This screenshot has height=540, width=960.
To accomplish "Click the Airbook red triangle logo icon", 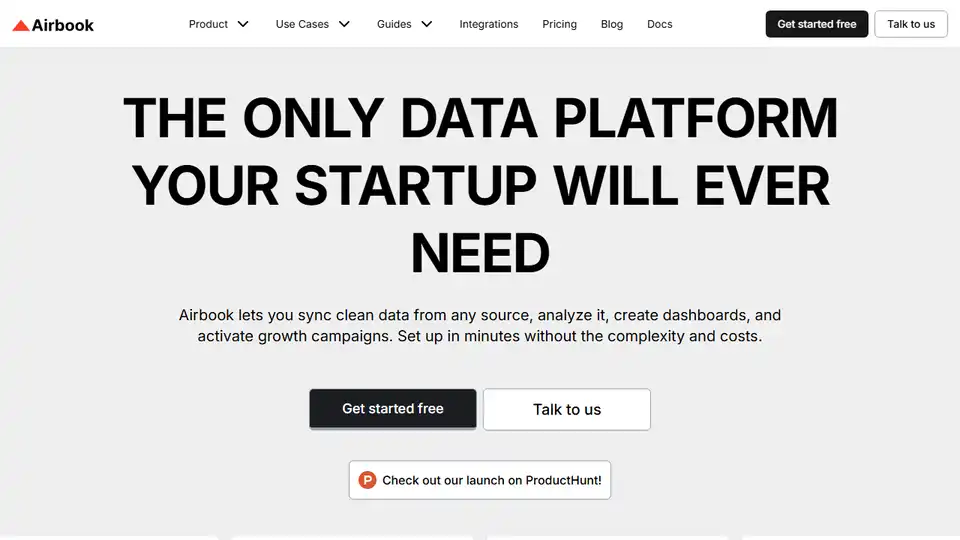I will tap(20, 25).
